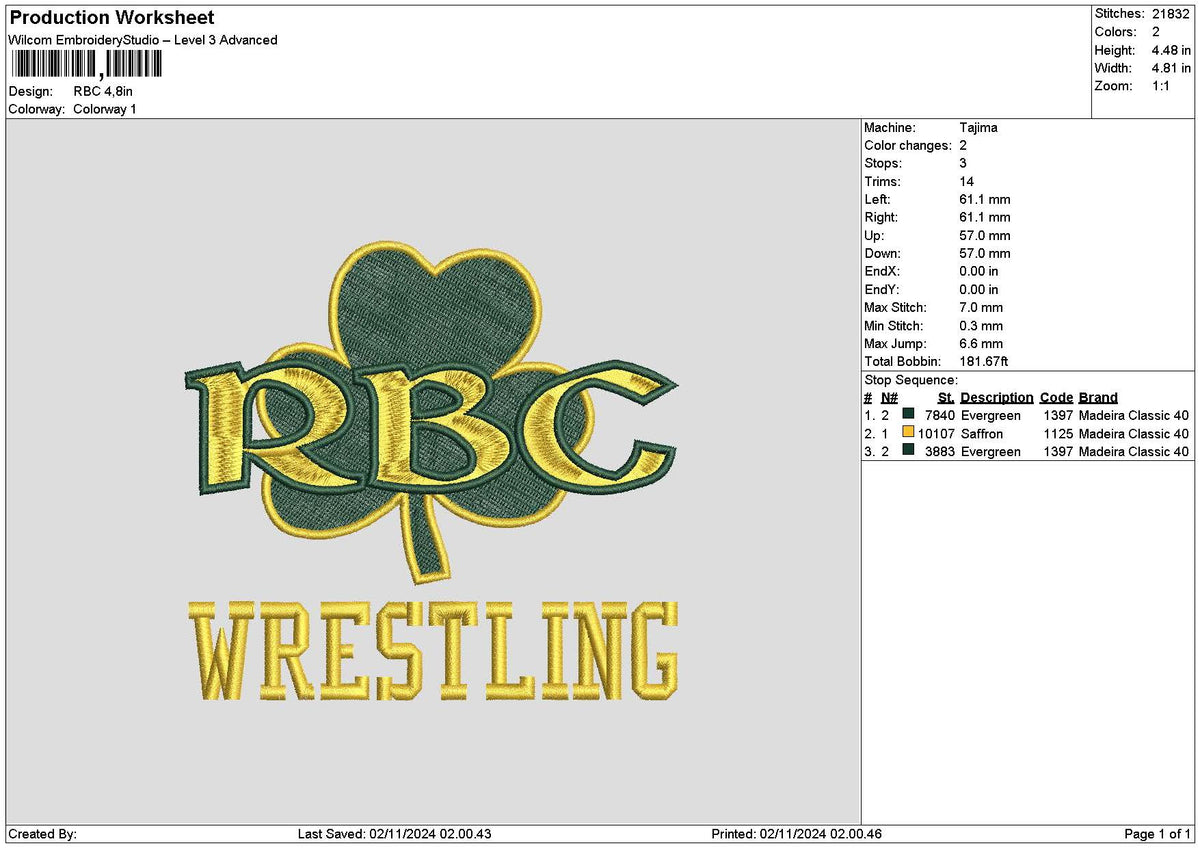Click the WRESTLING lettering in the preview
The width and height of the screenshot is (1200, 848).
click(435, 645)
